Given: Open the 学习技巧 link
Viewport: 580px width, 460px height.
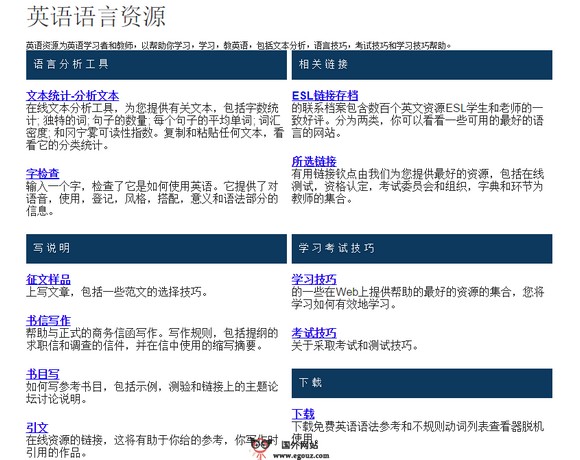Looking at the screenshot, I should pyautogui.click(x=314, y=279).
